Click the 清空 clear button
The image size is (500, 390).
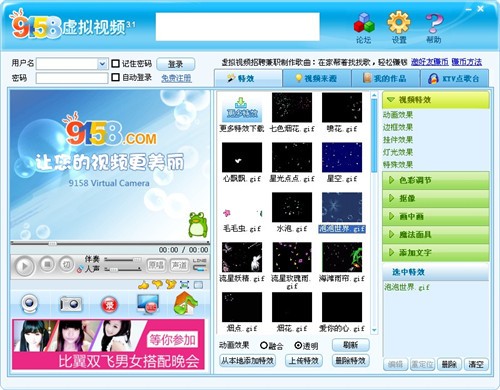[x=476, y=364]
